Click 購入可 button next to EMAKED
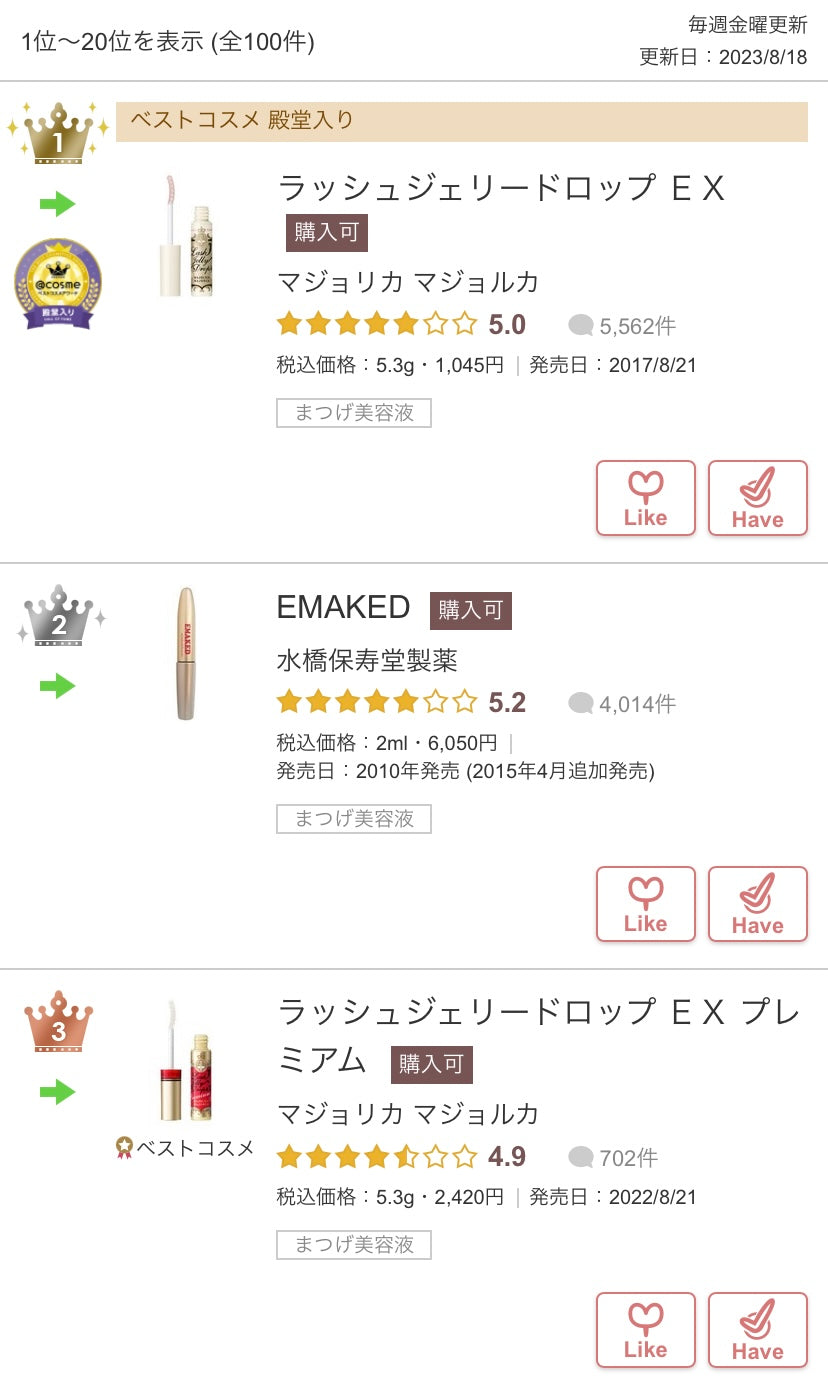Image resolution: width=828 pixels, height=1389 pixels. [470, 610]
